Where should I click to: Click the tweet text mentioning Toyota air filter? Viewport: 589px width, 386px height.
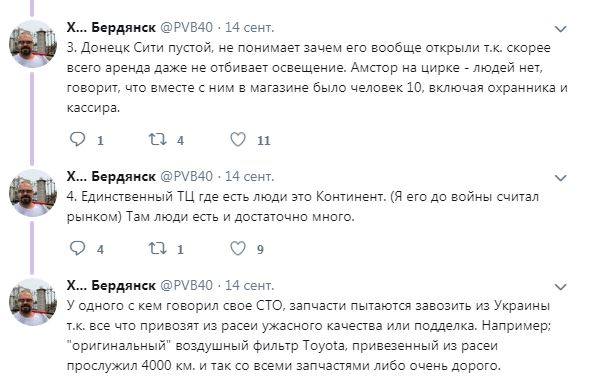(x=309, y=336)
